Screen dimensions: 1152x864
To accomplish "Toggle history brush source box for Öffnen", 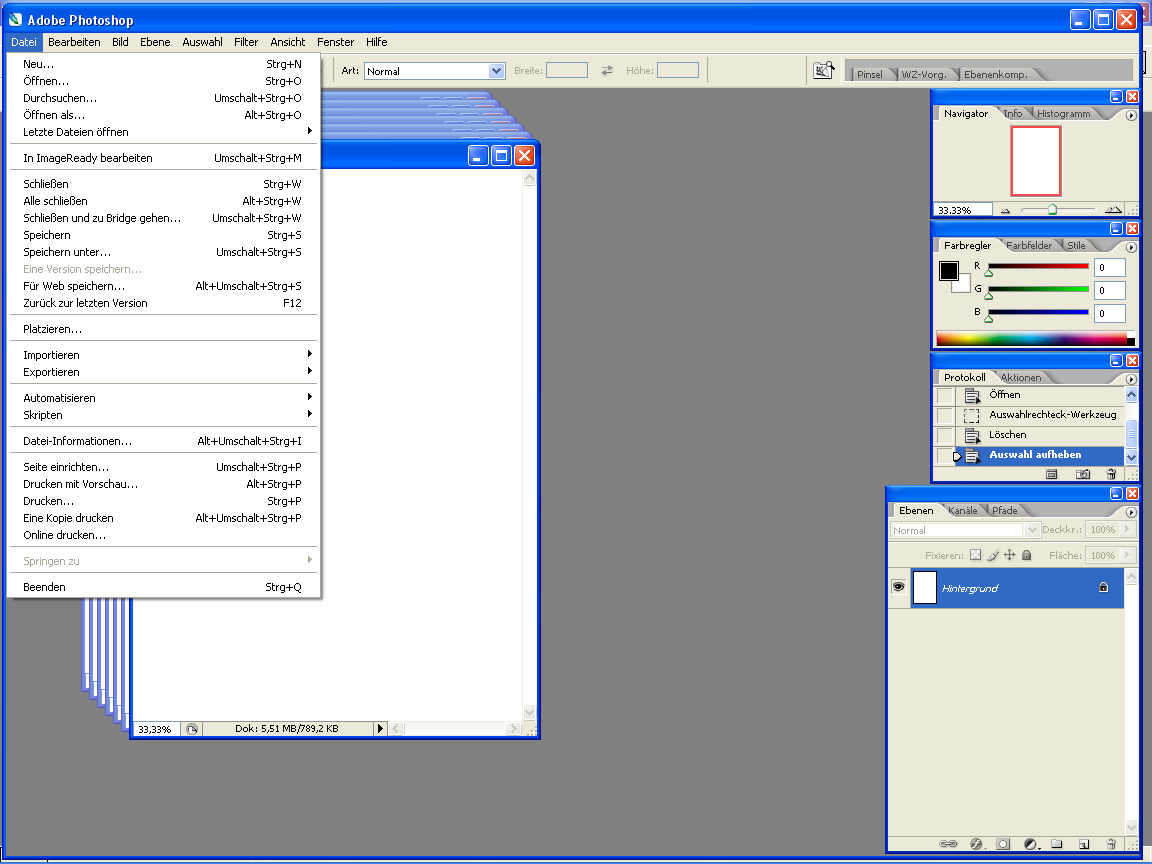I will point(945,396).
